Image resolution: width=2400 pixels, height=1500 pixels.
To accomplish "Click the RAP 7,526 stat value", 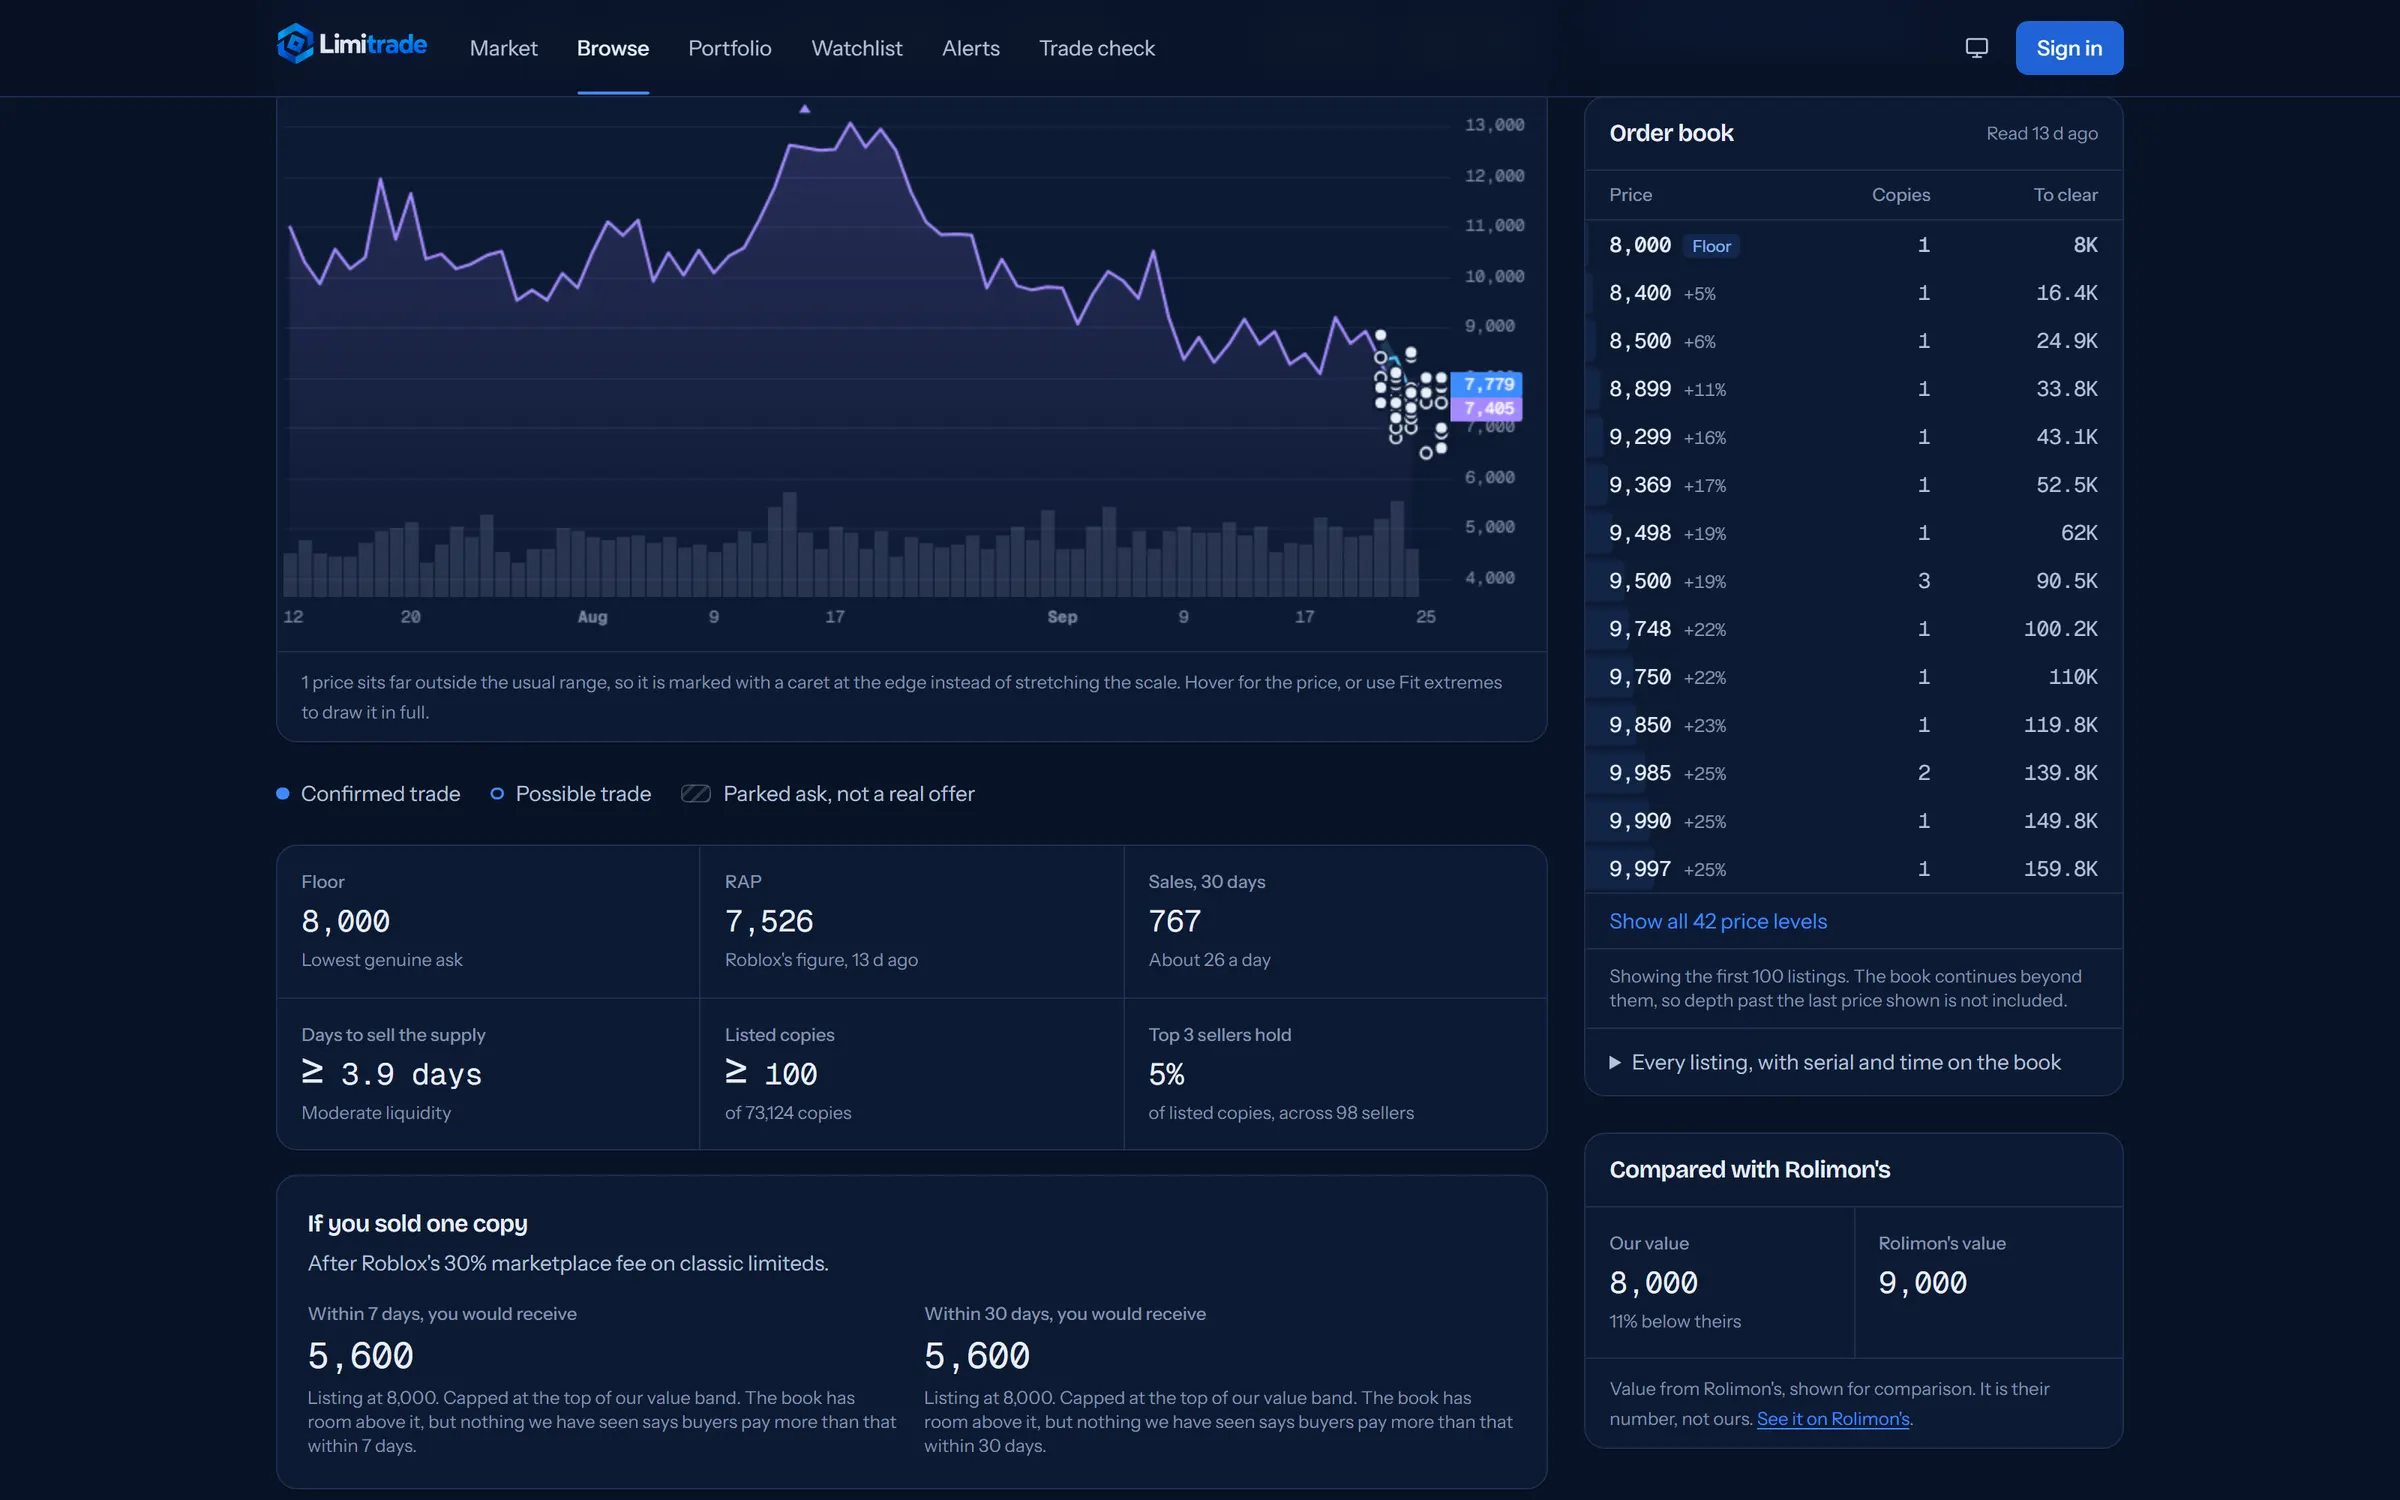I will click(769, 921).
